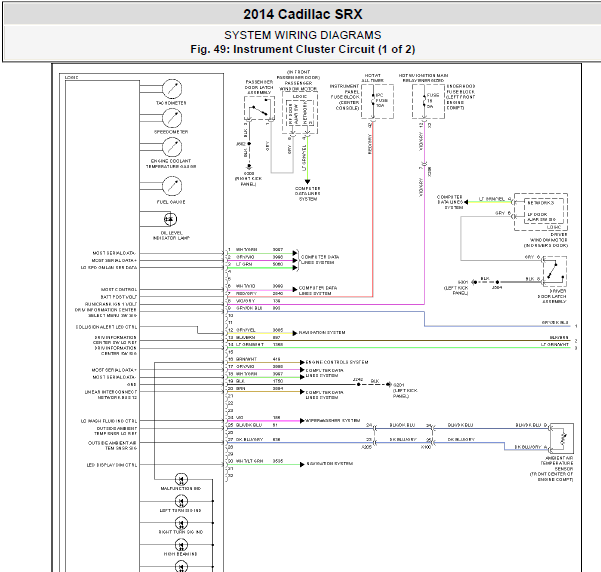This screenshot has width=601, height=572.
Task: Click the ambient air temperature sensor symbol
Action: point(562,438)
